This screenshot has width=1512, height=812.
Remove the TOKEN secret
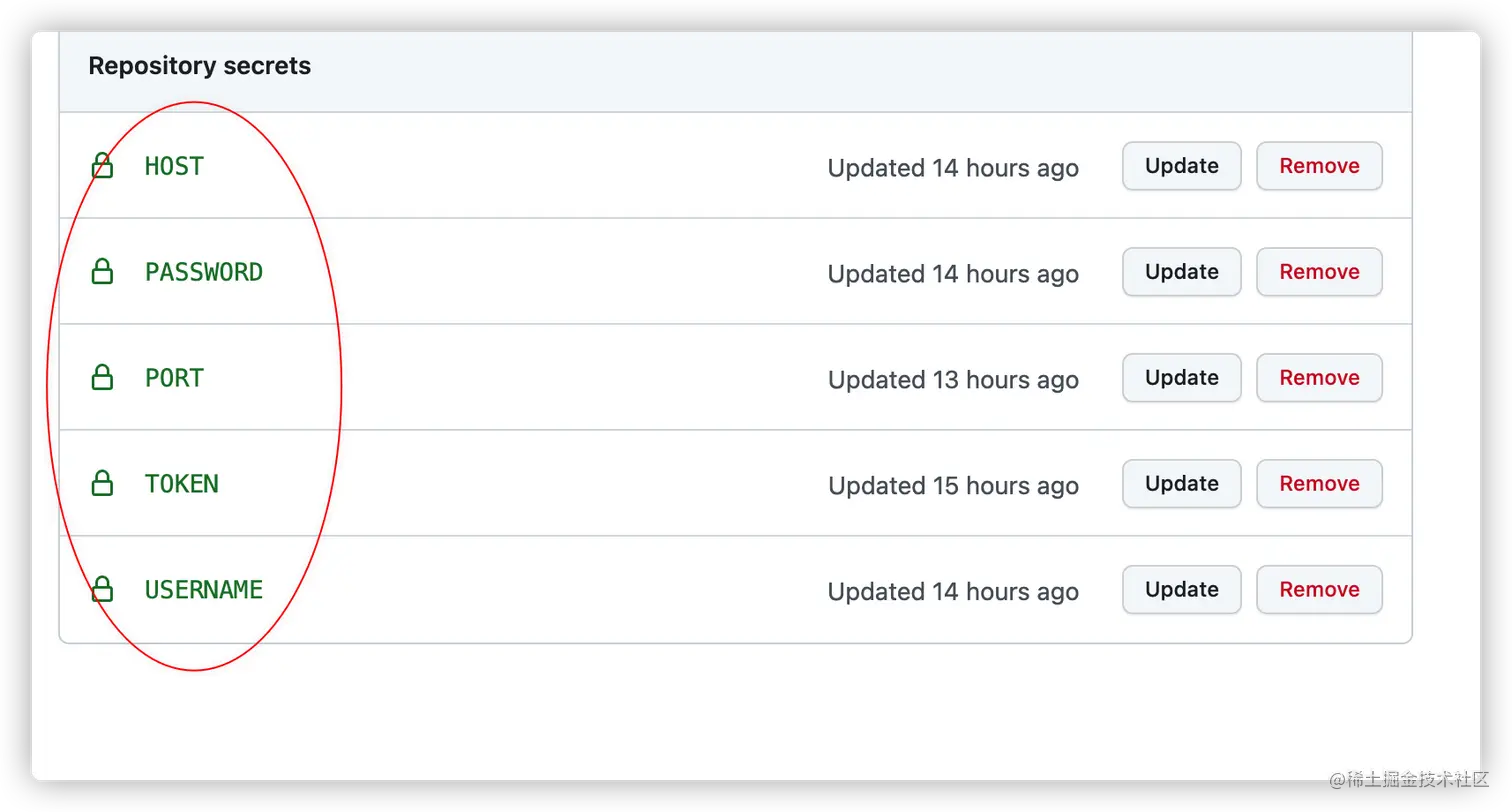coord(1319,484)
